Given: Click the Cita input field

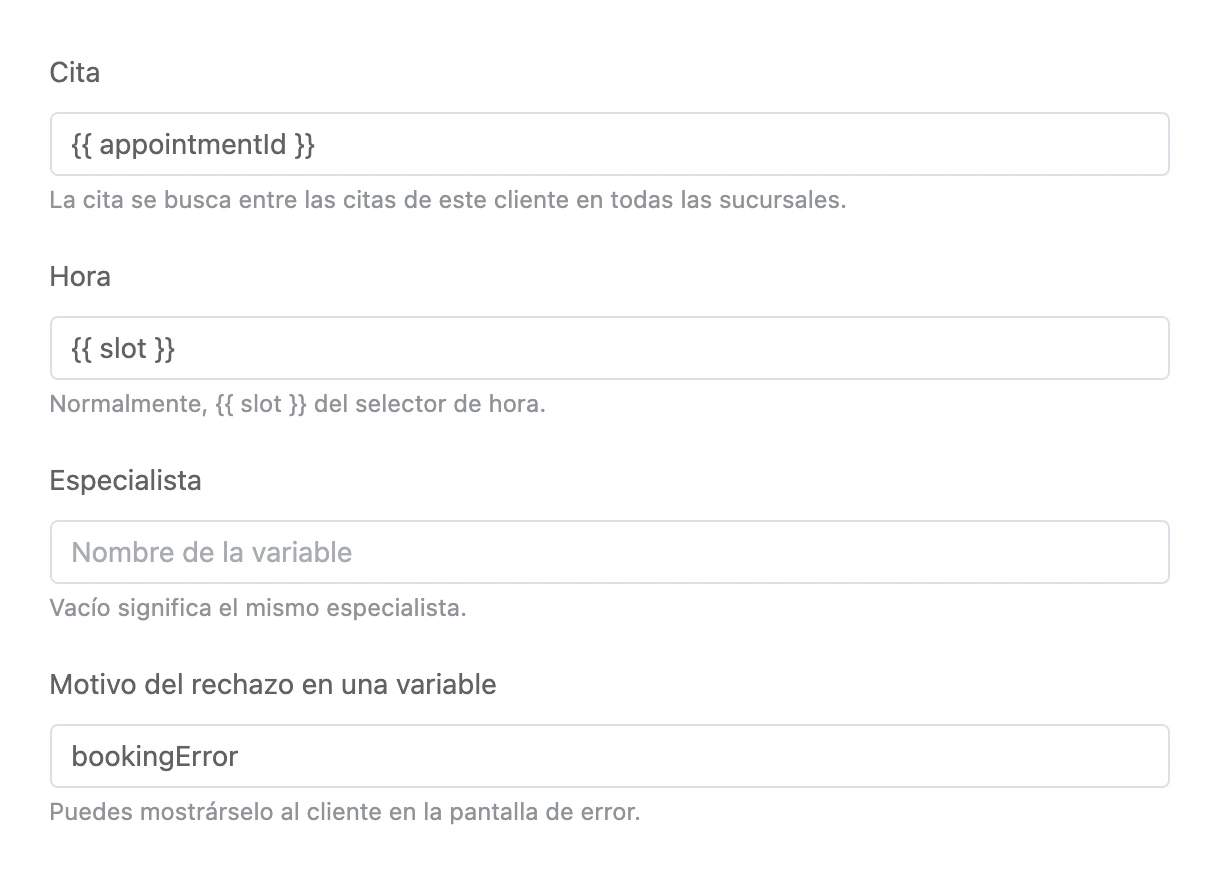Looking at the screenshot, I should tap(609, 144).
